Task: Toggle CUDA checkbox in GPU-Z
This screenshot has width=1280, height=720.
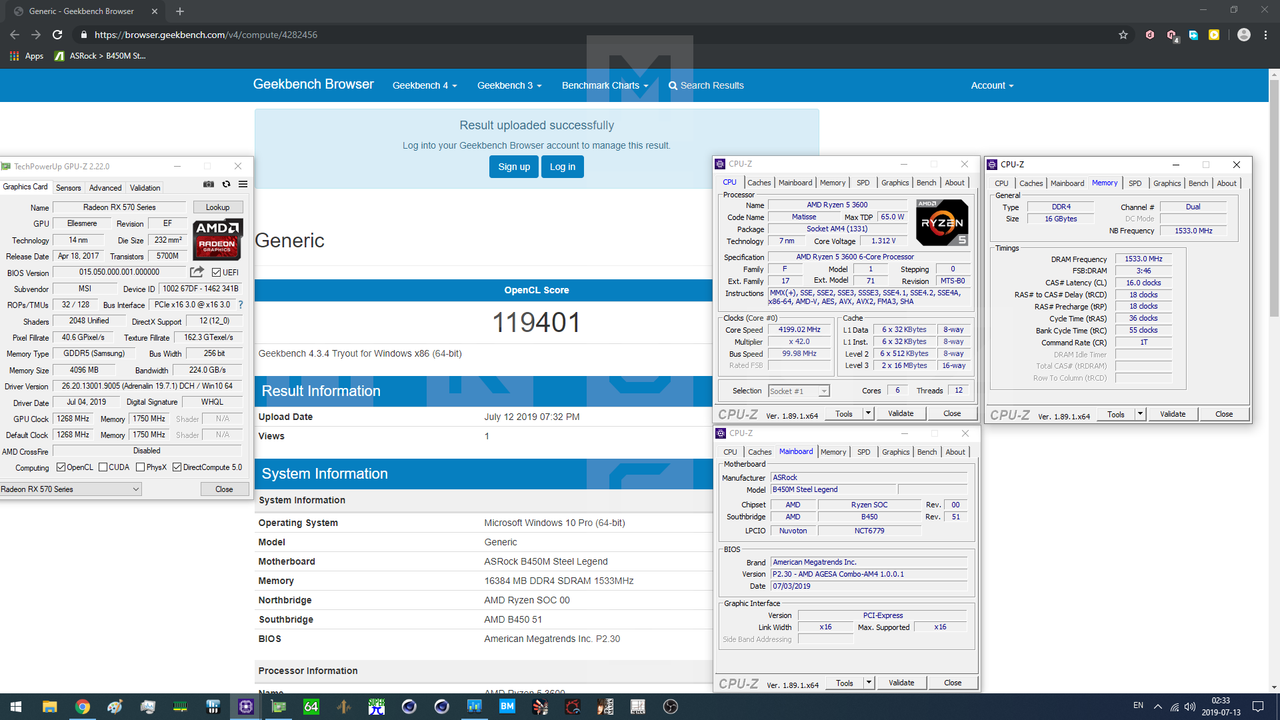Action: tap(103, 467)
